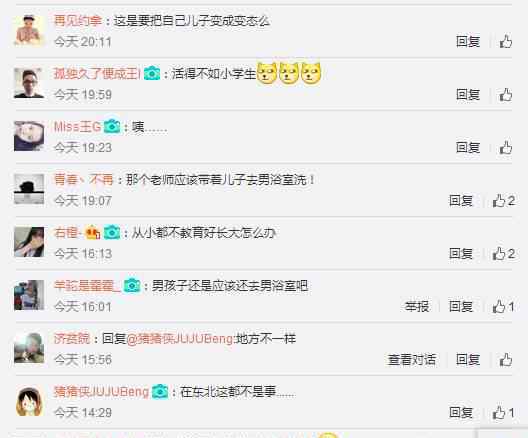
Task: Reply to Miss王G's comment
Action: (468, 147)
